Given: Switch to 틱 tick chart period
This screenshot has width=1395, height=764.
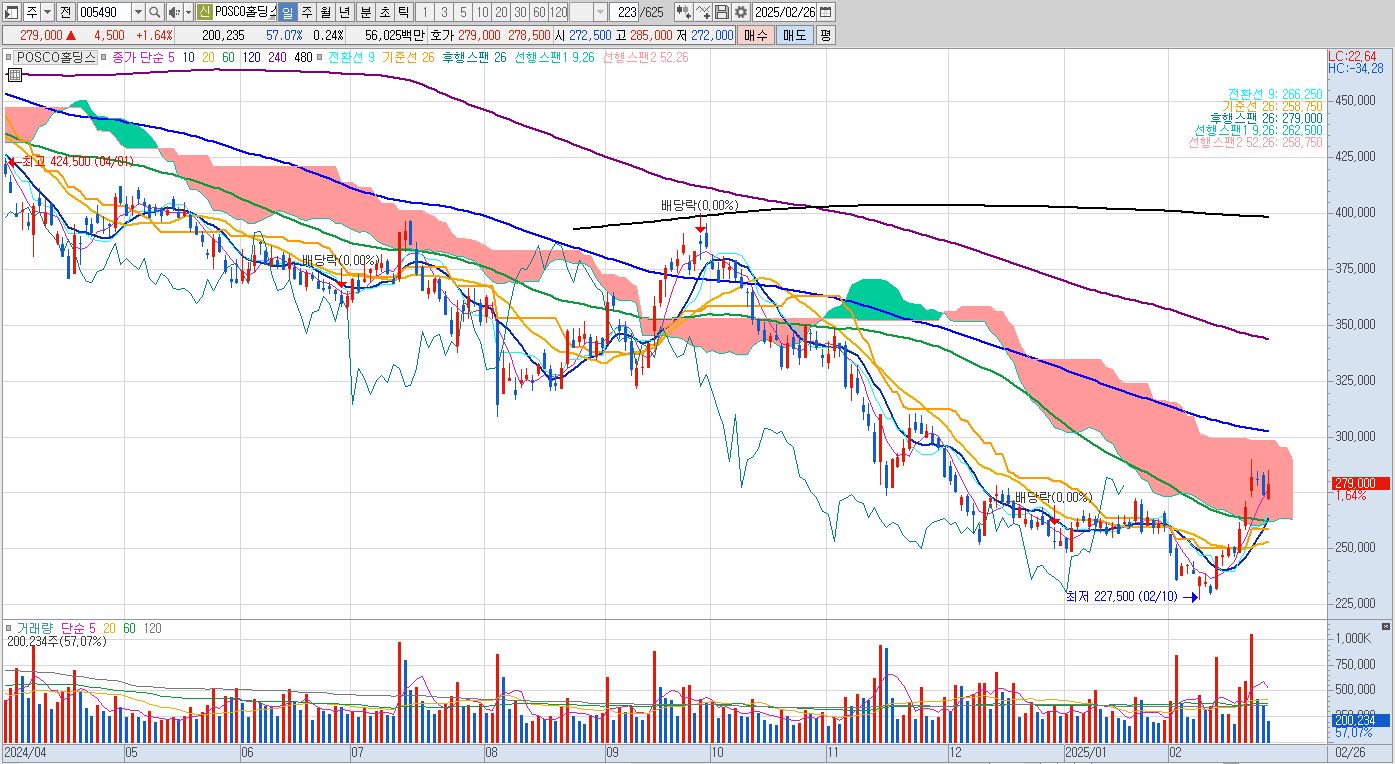Looking at the screenshot, I should [402, 12].
